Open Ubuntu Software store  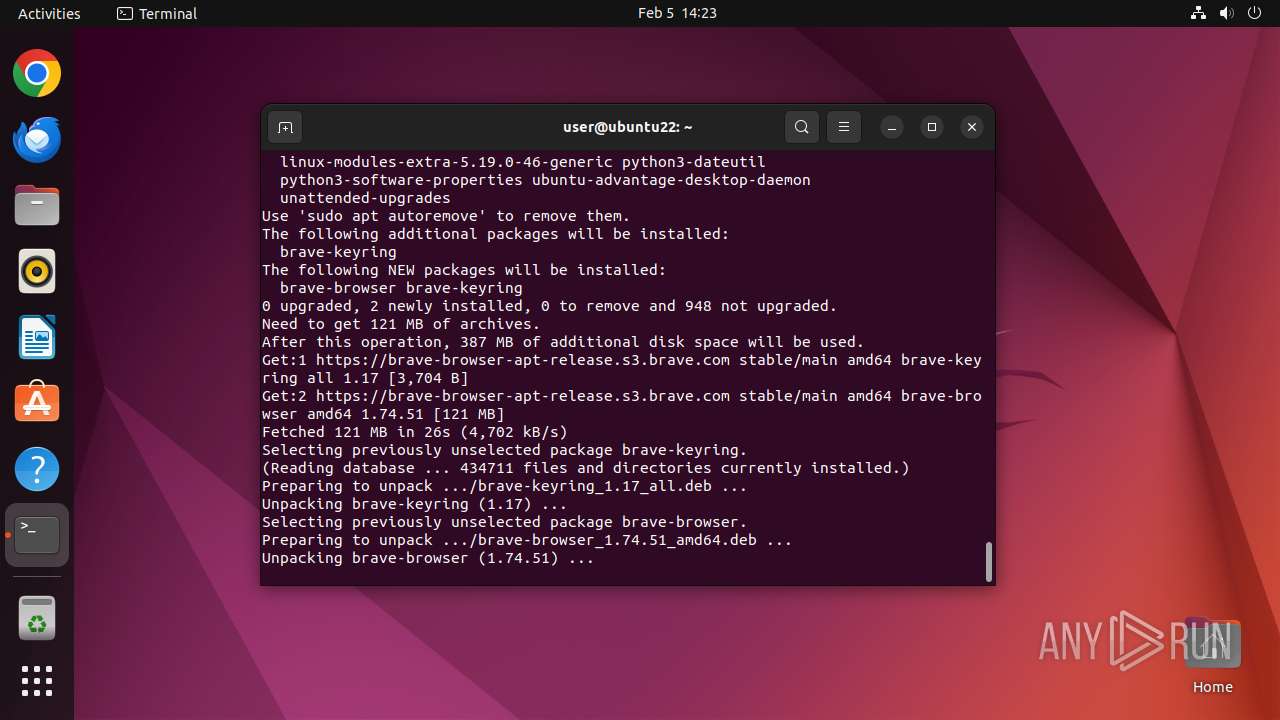coord(37,403)
